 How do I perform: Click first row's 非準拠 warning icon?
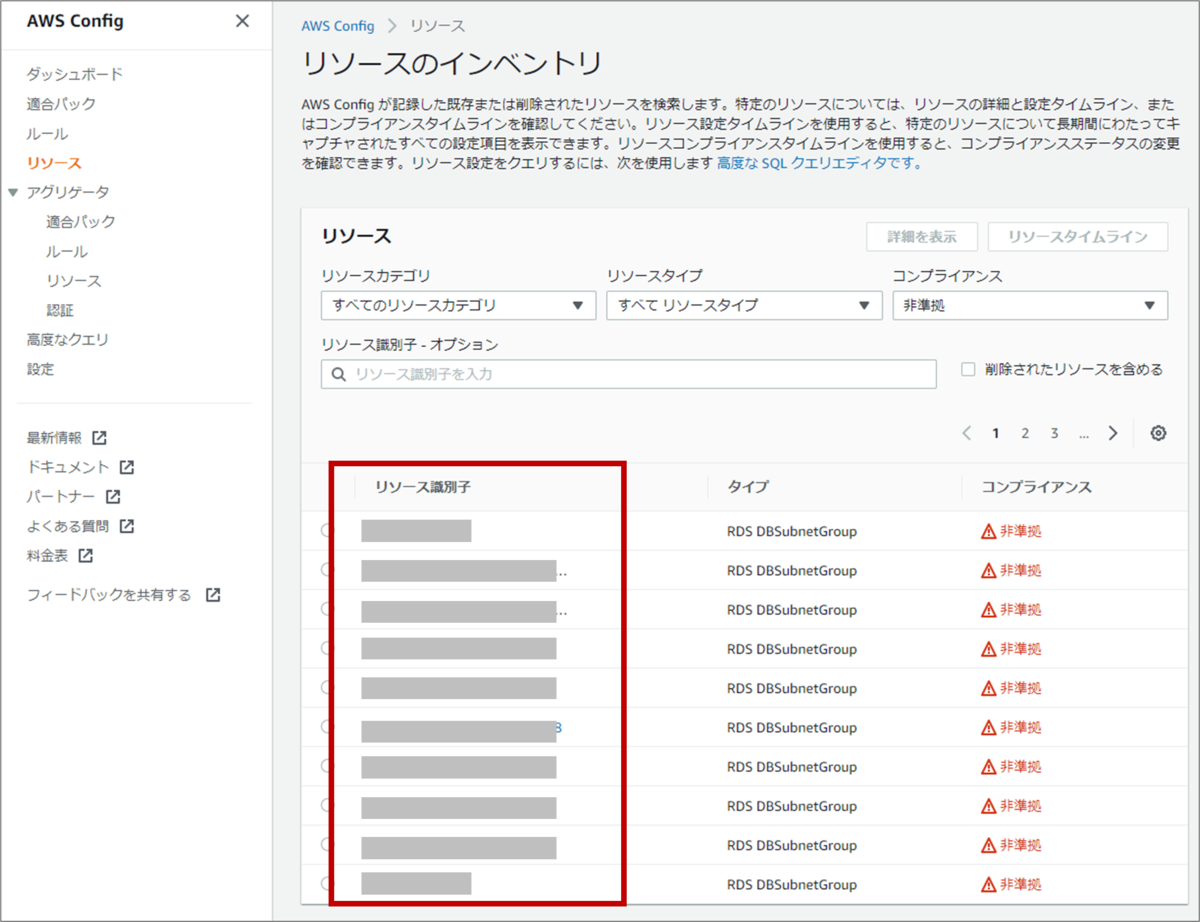989,532
